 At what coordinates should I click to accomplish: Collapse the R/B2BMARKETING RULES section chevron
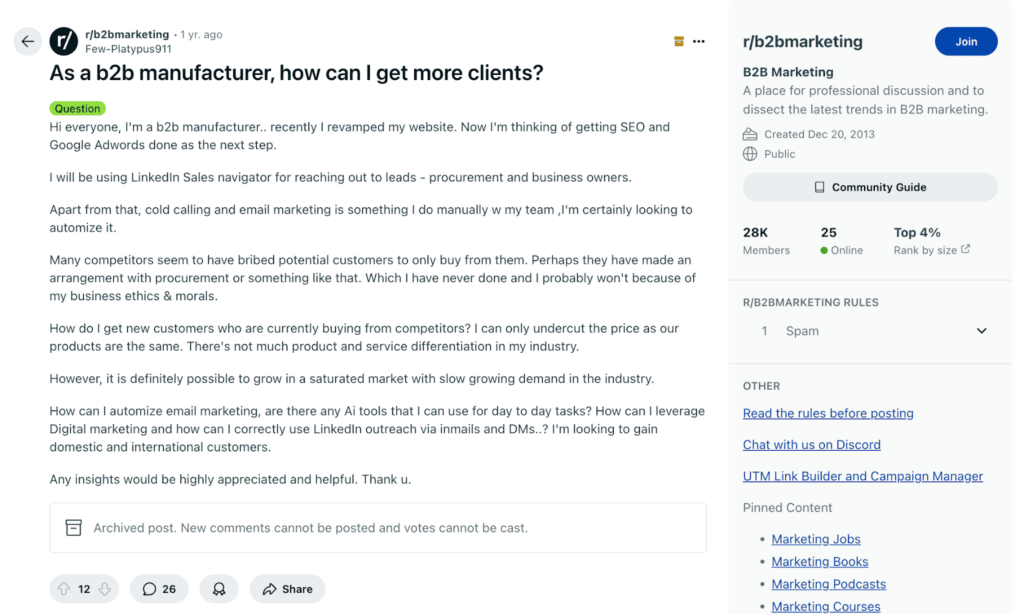tap(981, 330)
